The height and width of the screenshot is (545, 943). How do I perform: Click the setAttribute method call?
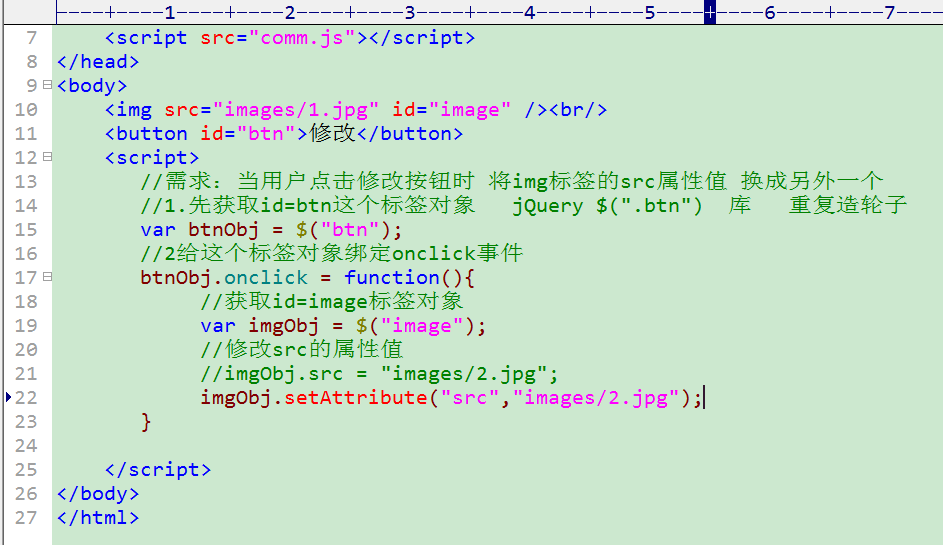coord(355,398)
